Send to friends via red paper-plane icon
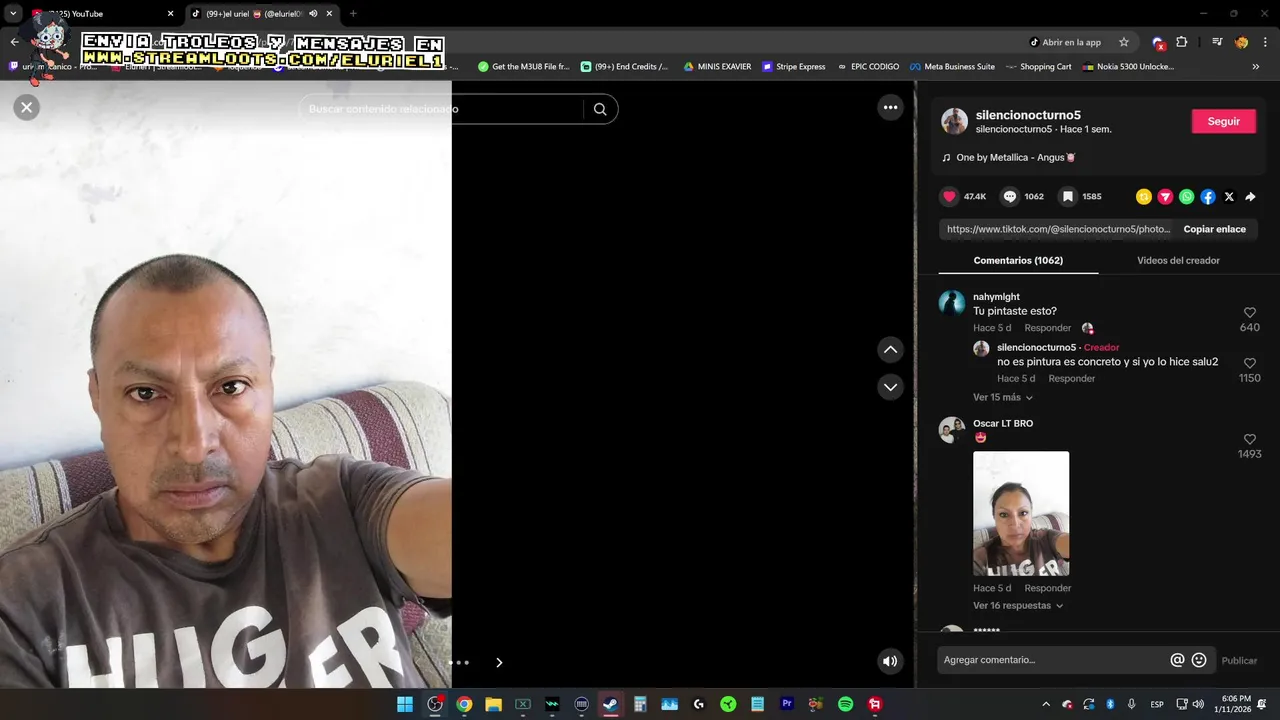 click(x=1165, y=197)
